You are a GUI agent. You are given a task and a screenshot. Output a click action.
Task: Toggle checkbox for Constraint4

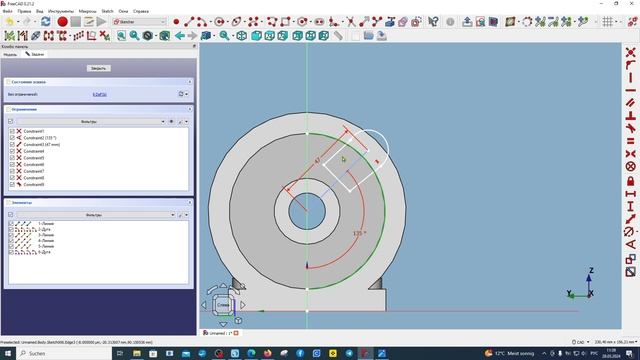(x=12, y=151)
